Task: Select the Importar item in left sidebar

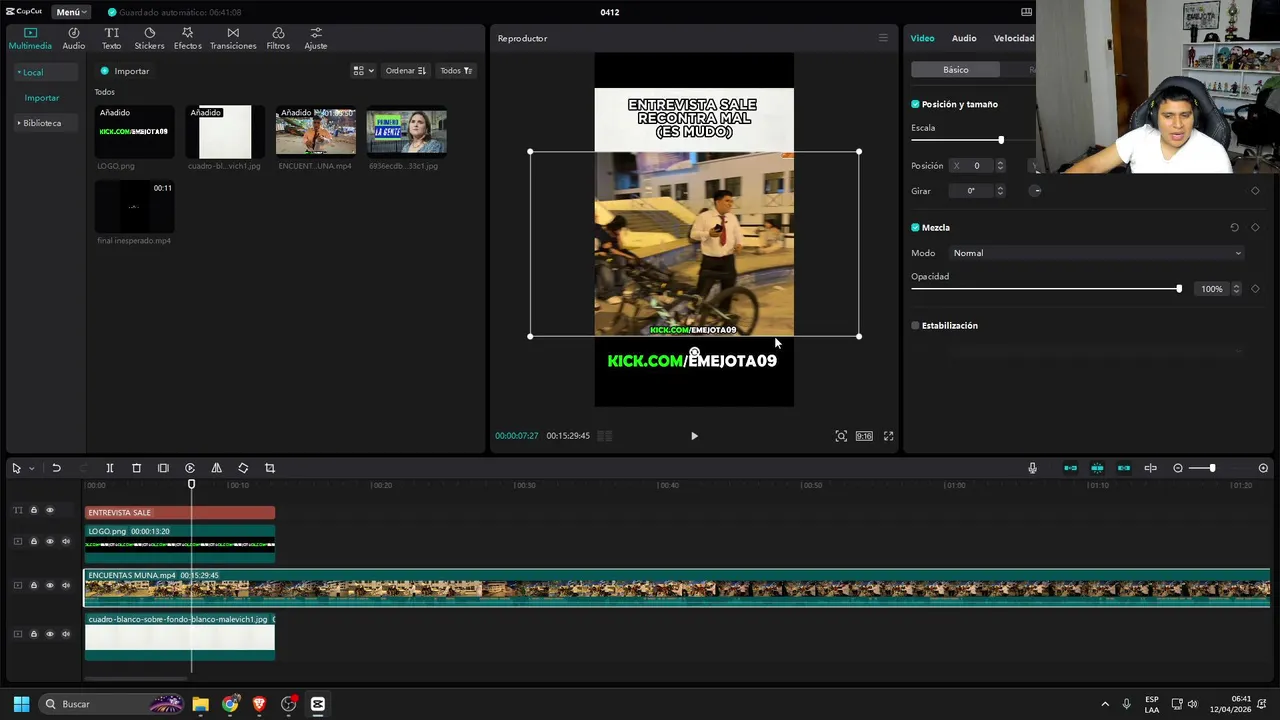Action: pos(42,98)
